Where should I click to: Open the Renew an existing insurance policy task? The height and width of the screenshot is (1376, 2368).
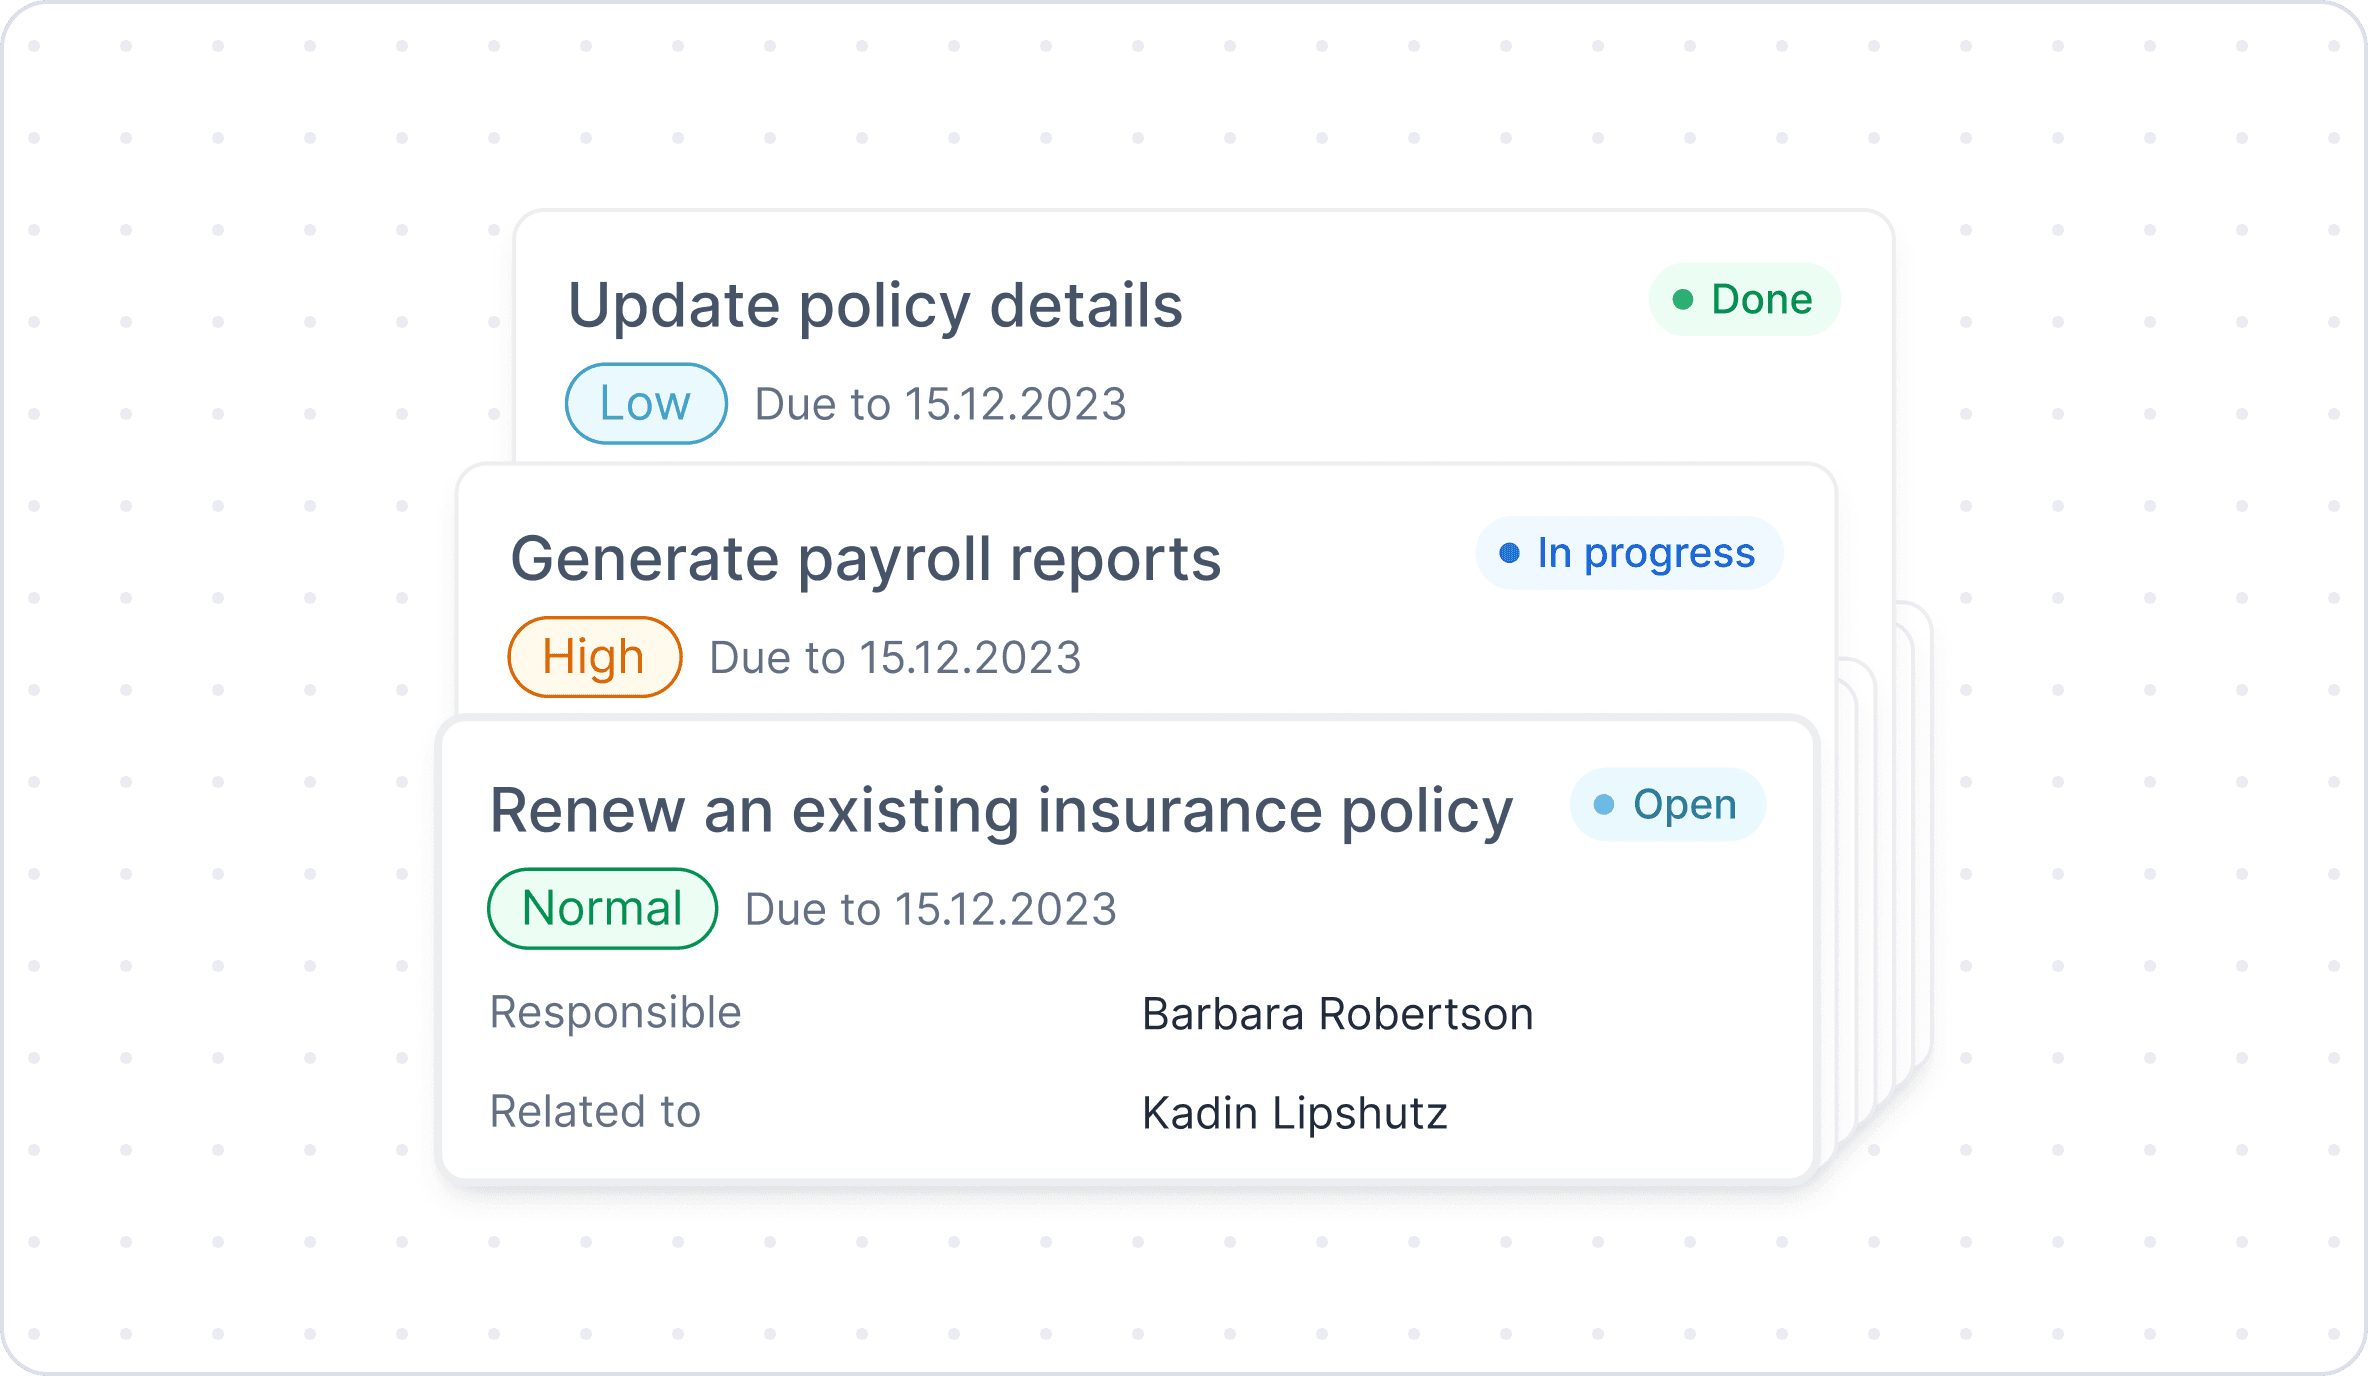(x=1000, y=810)
